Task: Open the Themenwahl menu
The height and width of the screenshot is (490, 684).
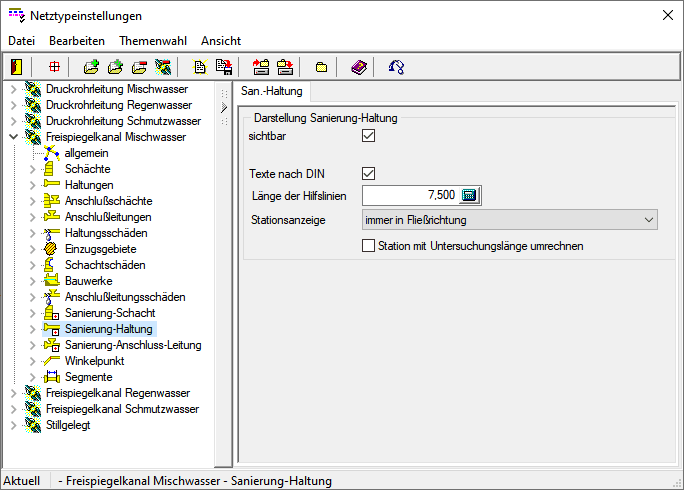Action: tap(152, 41)
